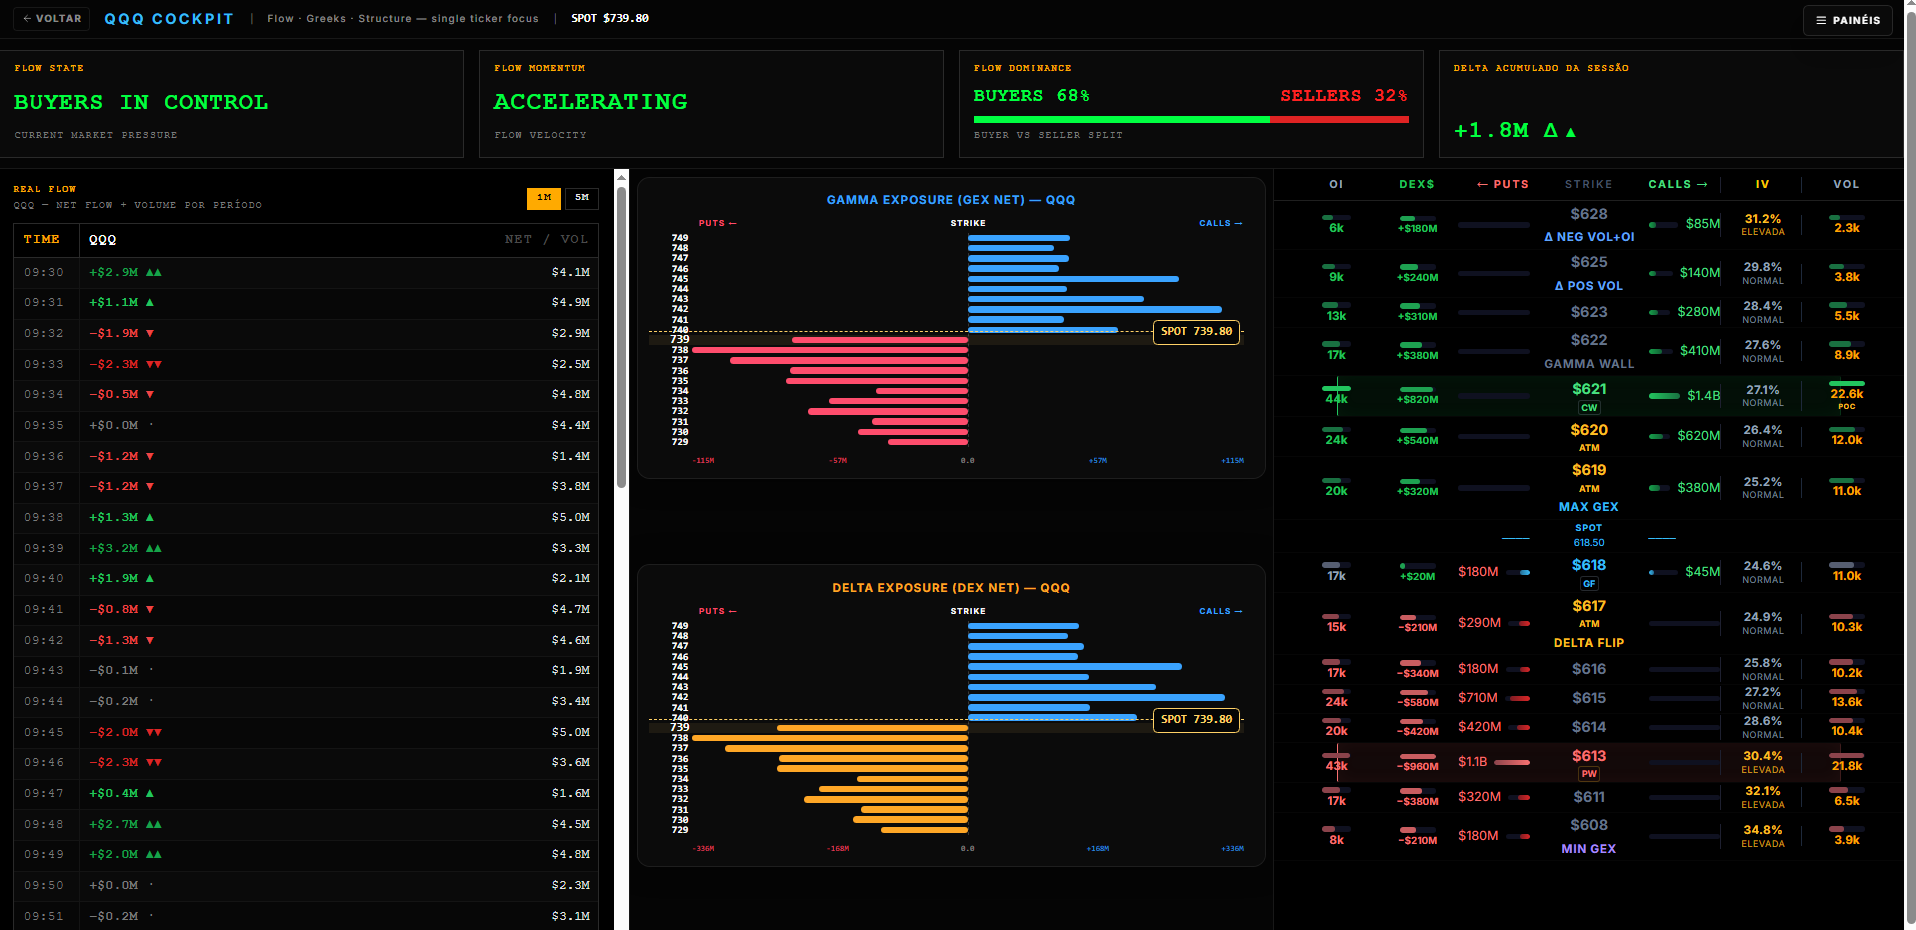Click the +$820M DEX value at $621
Viewport: 1916px width, 930px height.
point(1417,400)
